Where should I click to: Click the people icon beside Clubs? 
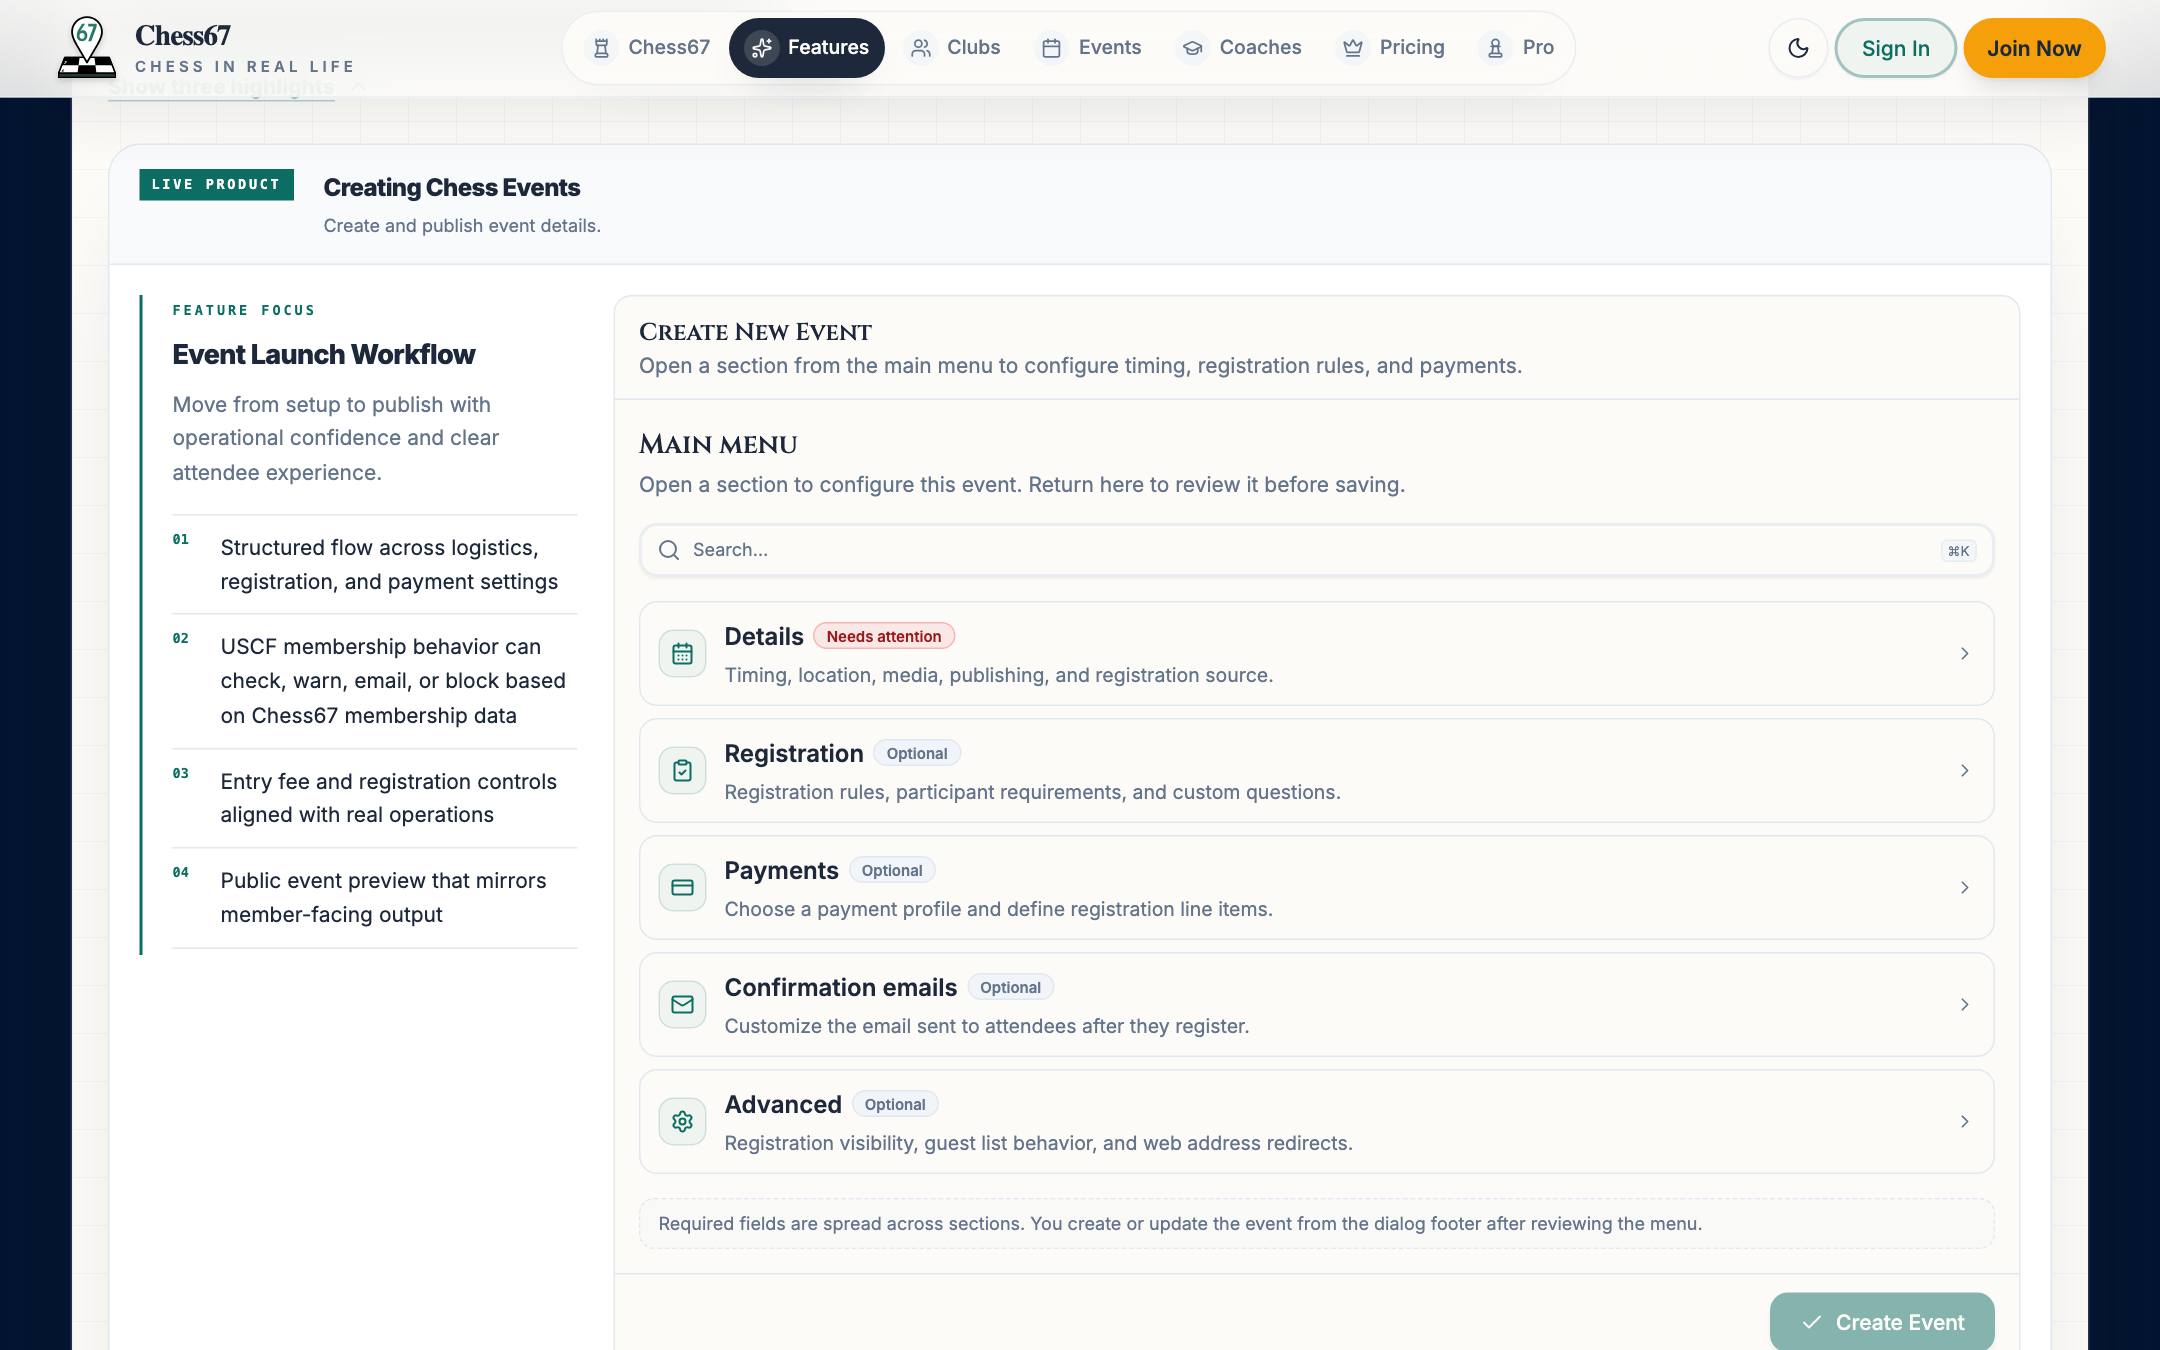click(x=921, y=48)
